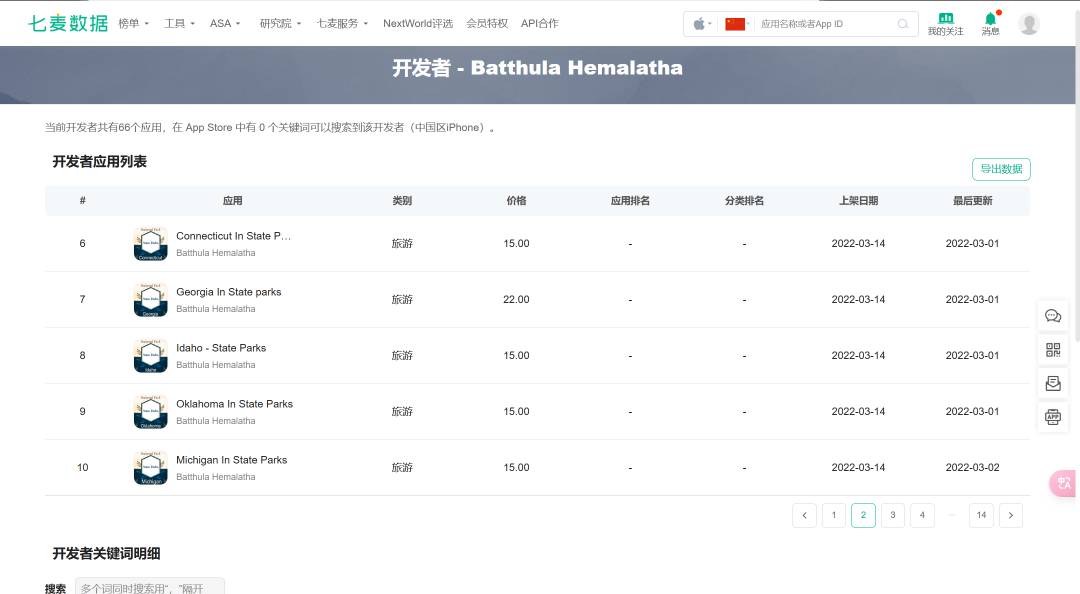Click row number 10

83,467
